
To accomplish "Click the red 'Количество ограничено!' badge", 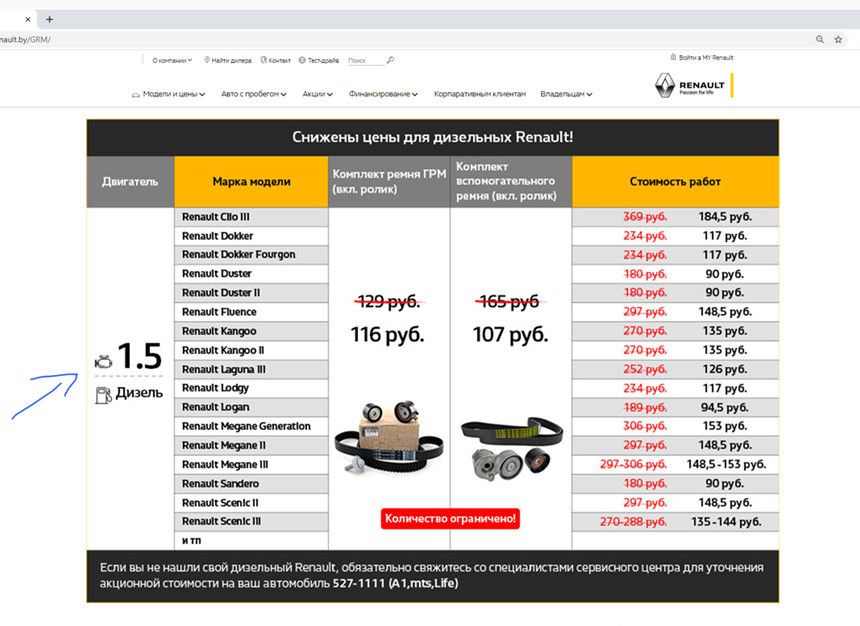I will [450, 518].
